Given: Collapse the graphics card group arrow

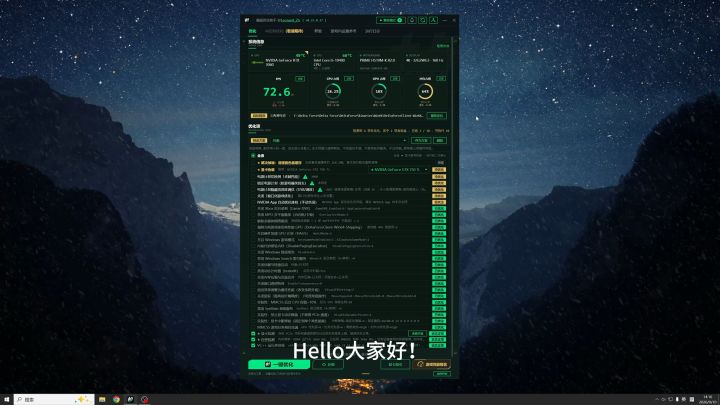Looking at the screenshot, I should 259,169.
